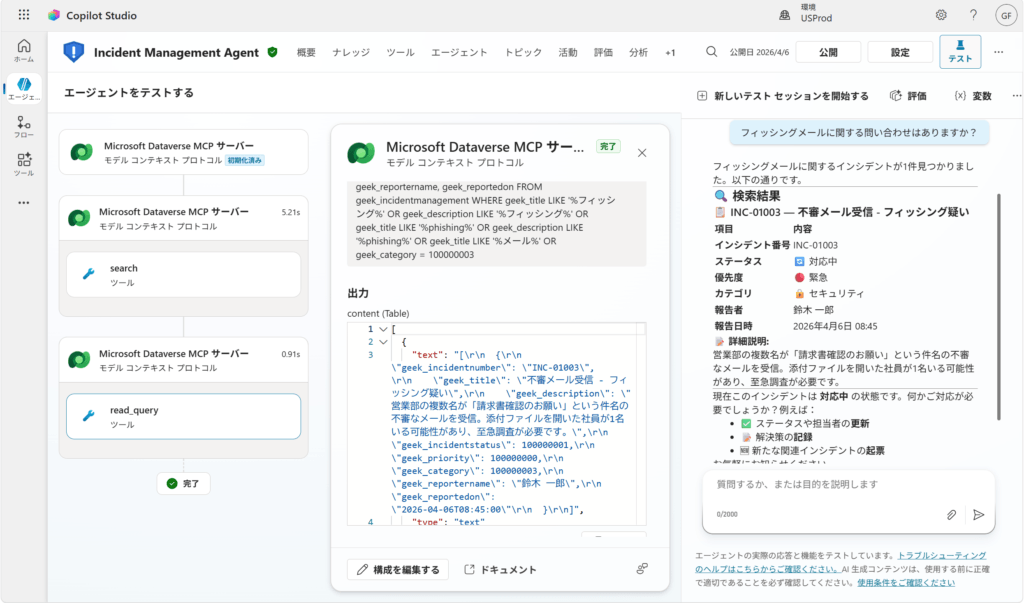The height and width of the screenshot is (603, 1024).
Task: Send the chat message with arrow icon
Action: (x=978, y=514)
